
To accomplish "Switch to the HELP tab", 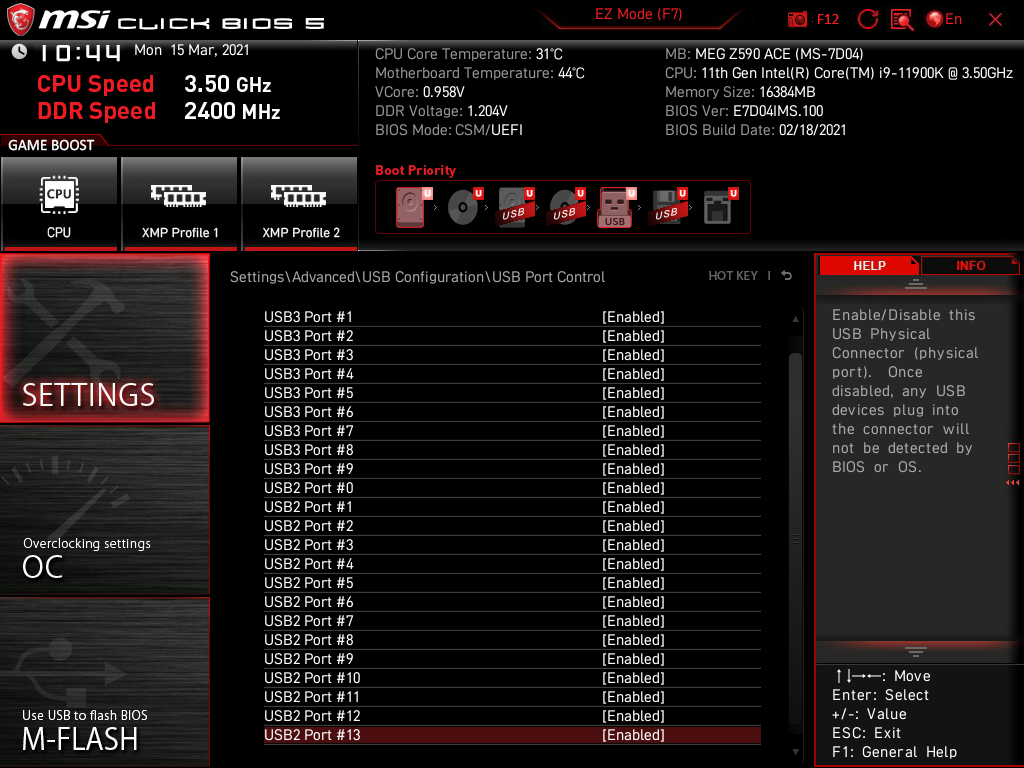I will [x=869, y=266].
